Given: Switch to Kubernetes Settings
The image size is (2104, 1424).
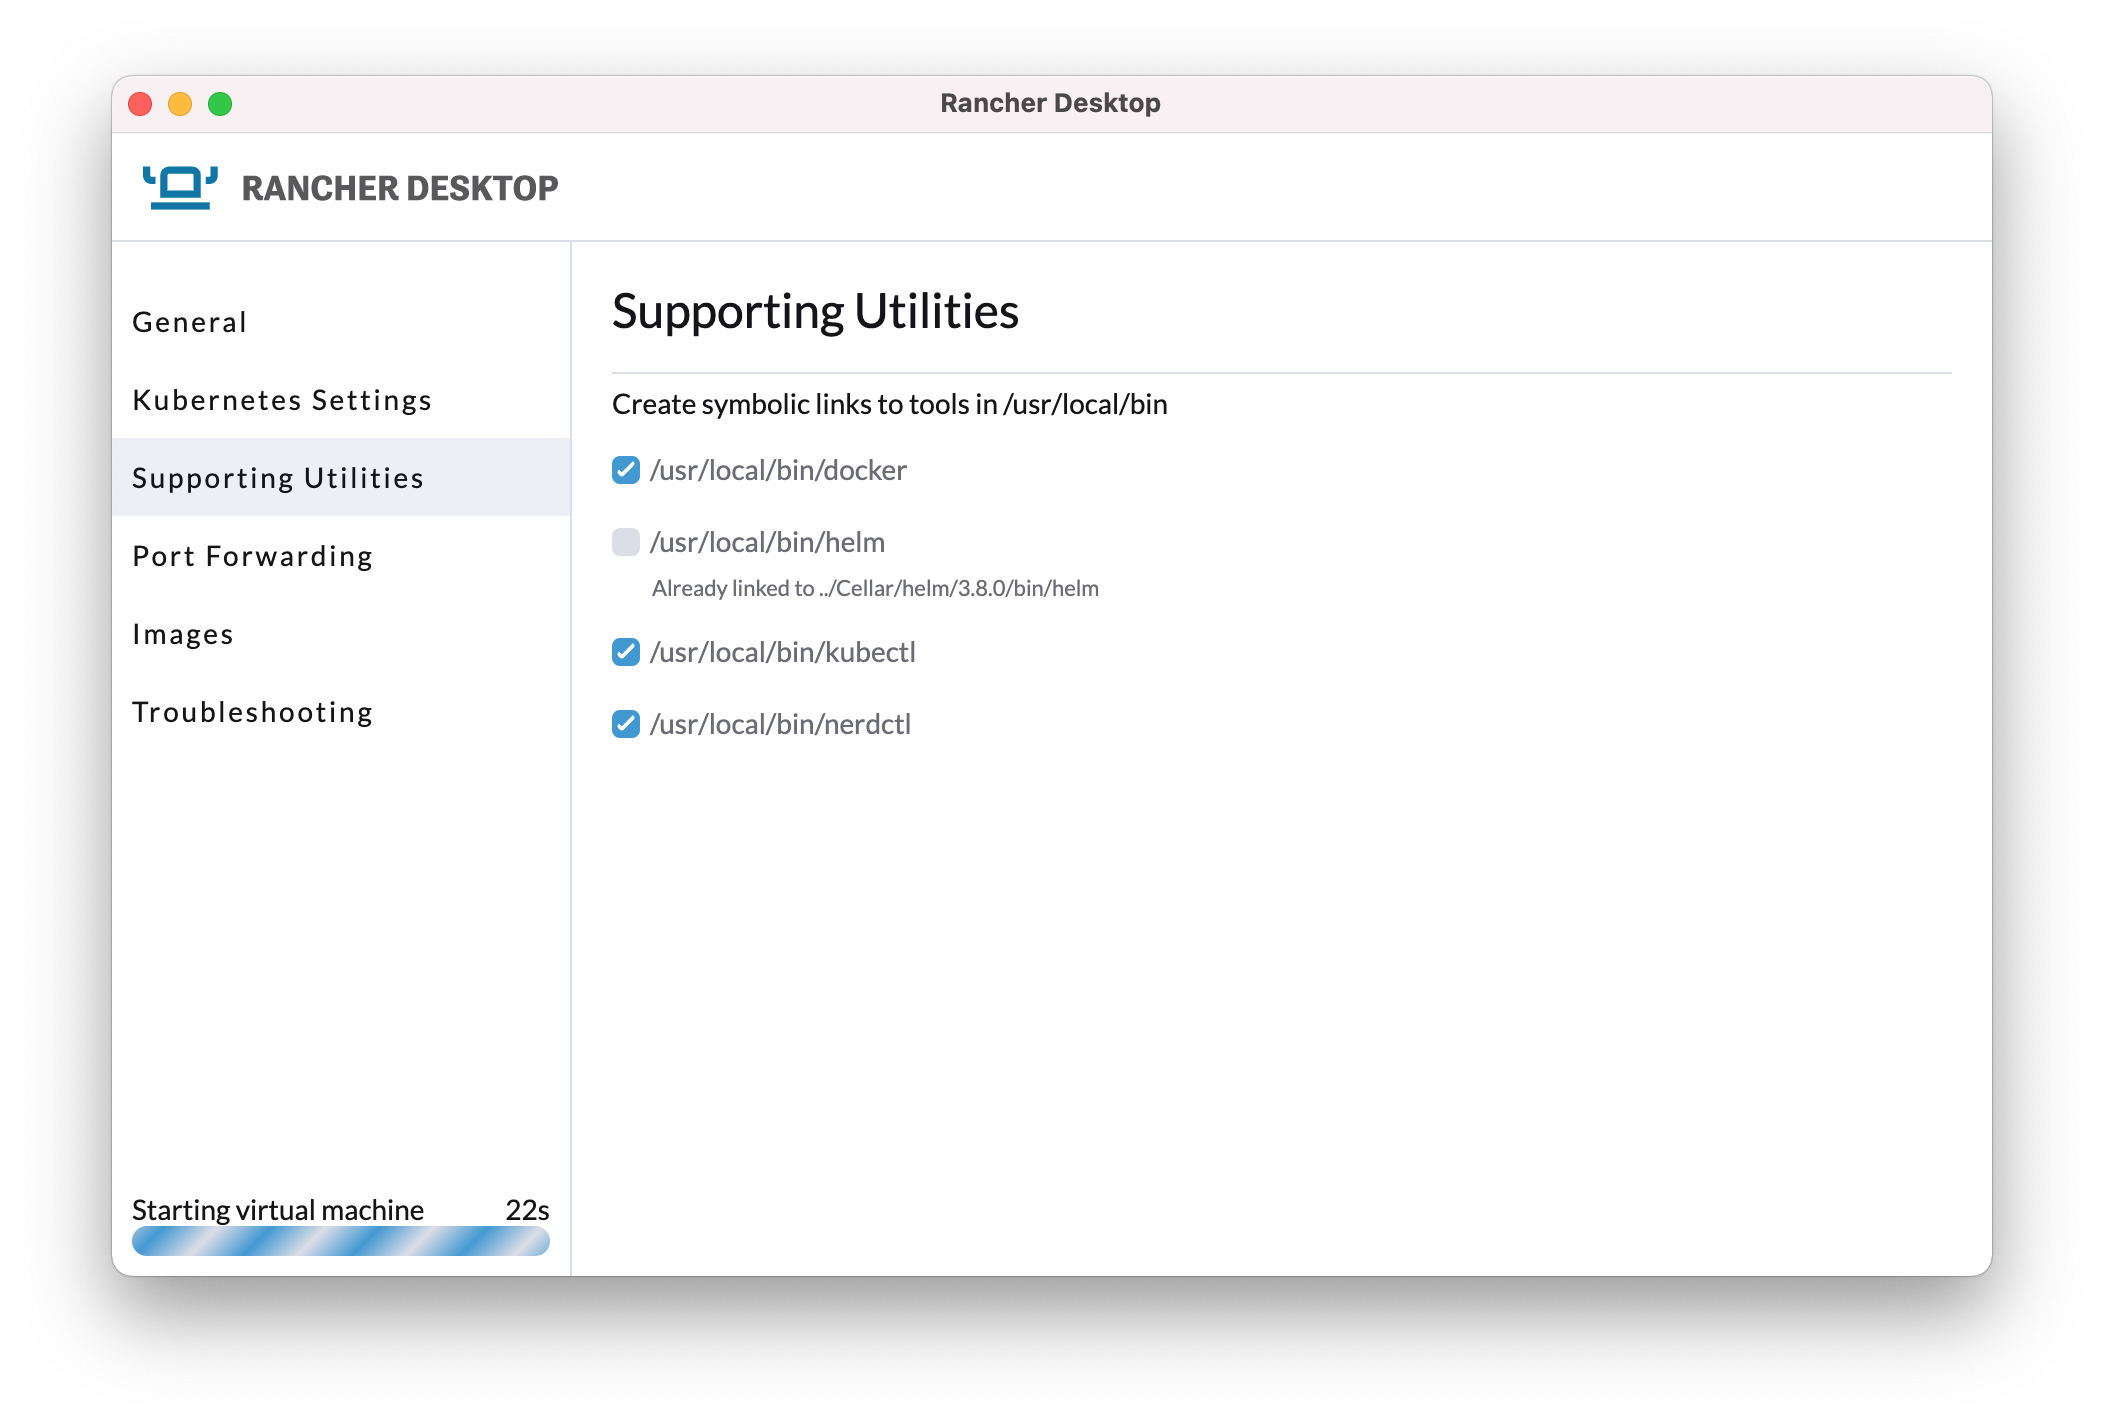Looking at the screenshot, I should (x=282, y=399).
